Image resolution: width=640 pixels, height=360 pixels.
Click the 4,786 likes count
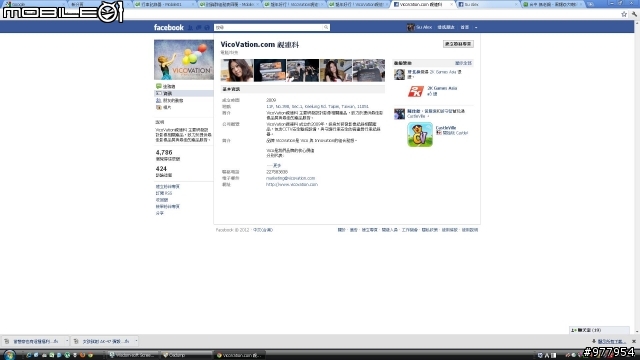tap(164, 152)
